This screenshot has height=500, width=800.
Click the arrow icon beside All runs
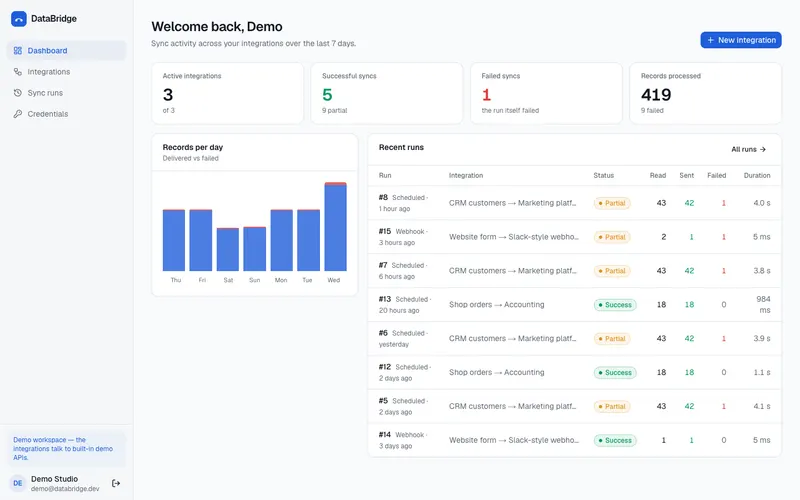pos(763,149)
